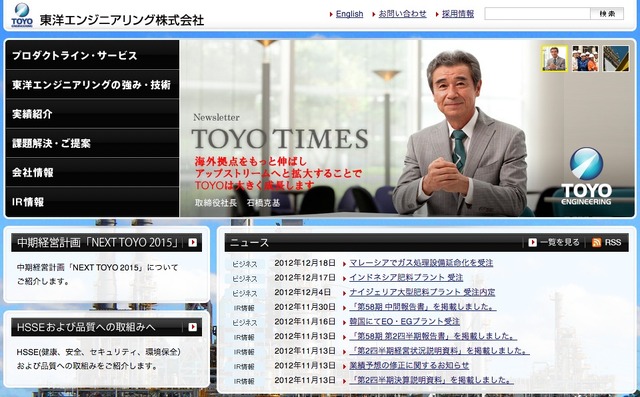
Task: Select 課題解決・ご提案 in the side menu
Action: 92,143
